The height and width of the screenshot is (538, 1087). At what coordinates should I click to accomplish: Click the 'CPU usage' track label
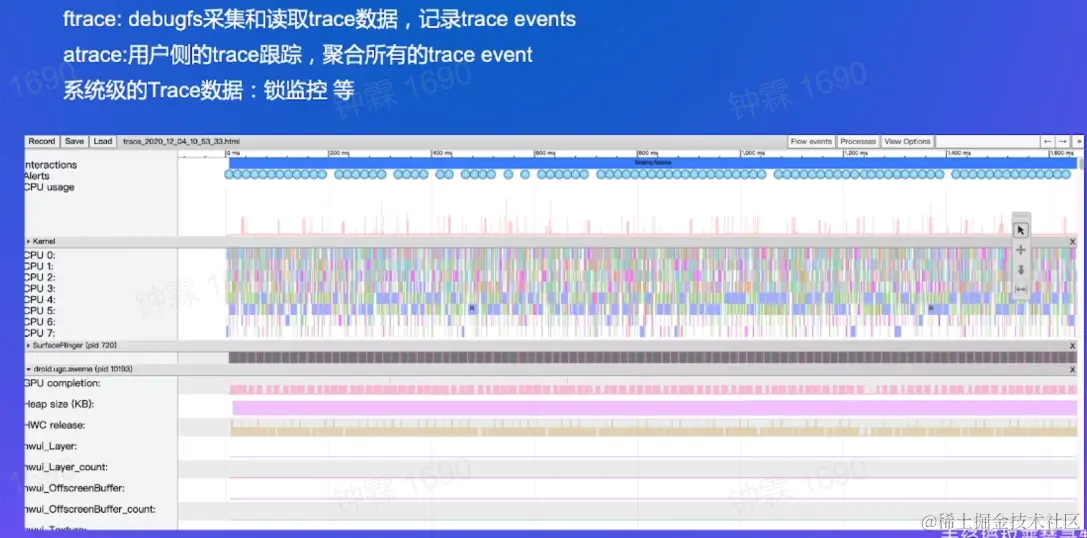coord(49,187)
